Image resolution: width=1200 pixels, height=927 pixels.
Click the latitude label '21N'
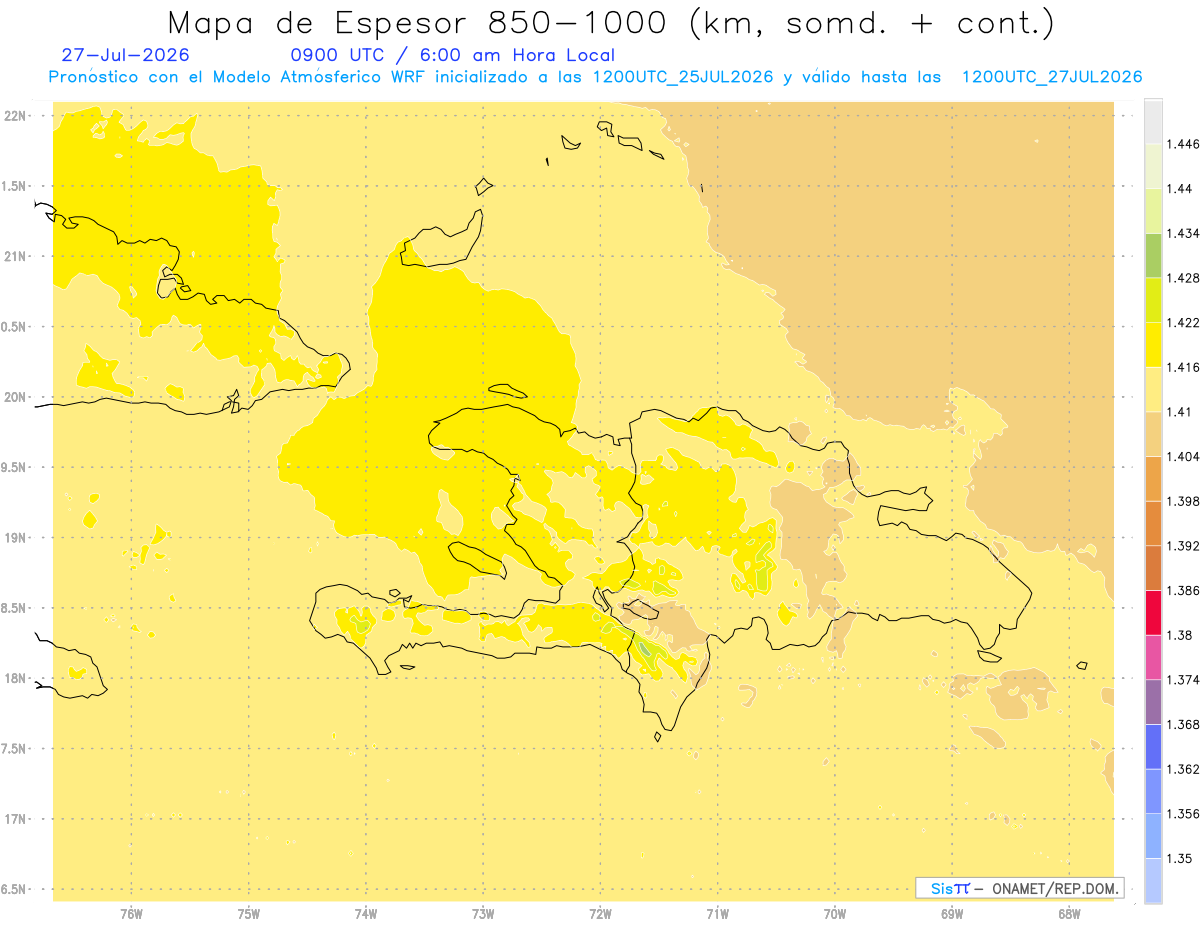tap(16, 257)
